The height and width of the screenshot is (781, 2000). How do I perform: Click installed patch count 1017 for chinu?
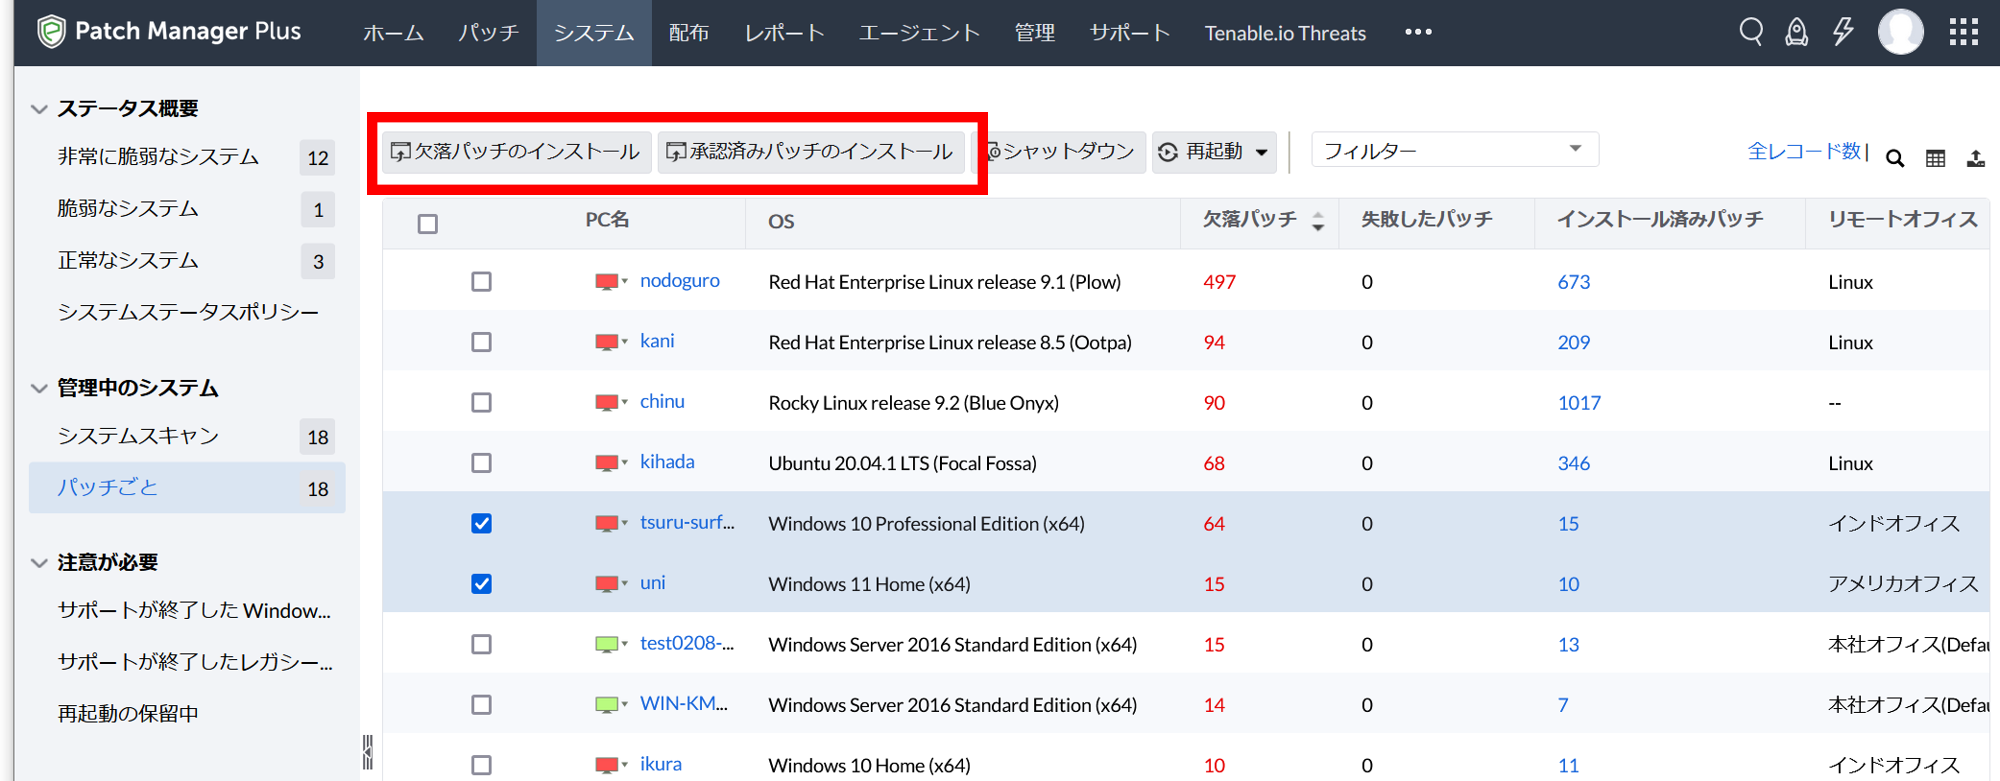tap(1579, 403)
